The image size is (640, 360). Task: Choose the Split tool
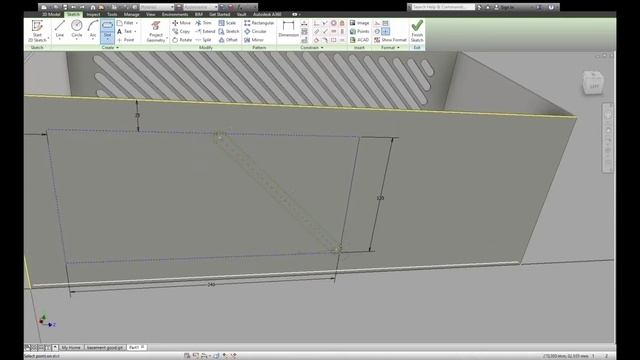(x=203, y=40)
